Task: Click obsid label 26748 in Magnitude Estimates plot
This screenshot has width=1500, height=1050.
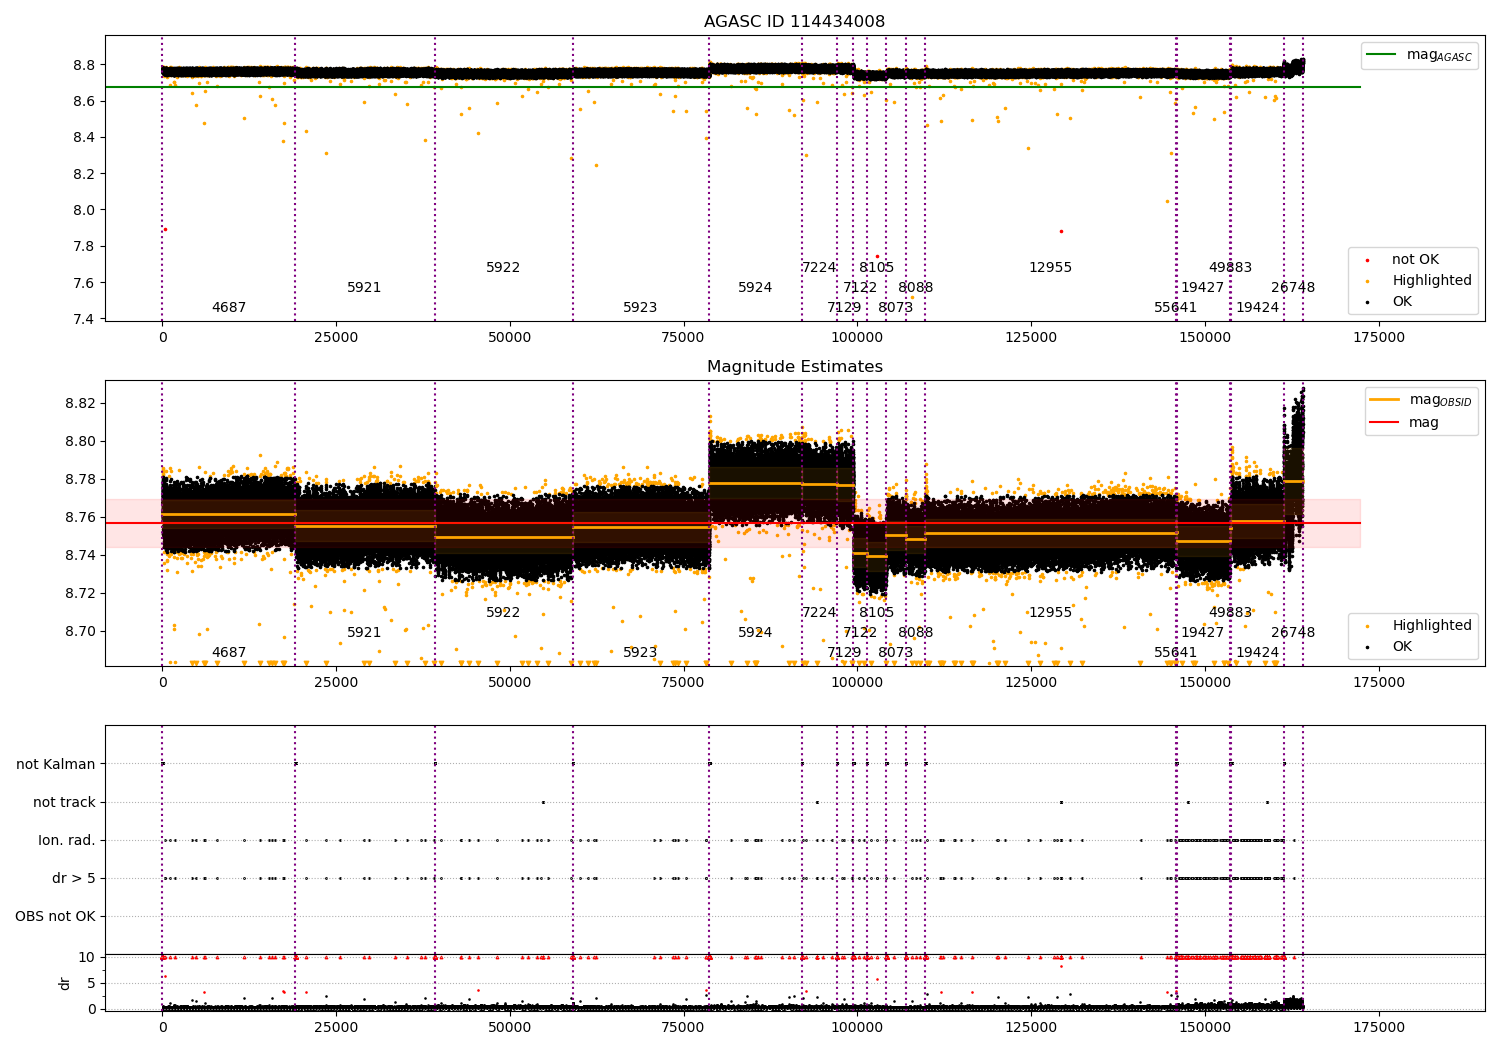Action: point(1293,633)
